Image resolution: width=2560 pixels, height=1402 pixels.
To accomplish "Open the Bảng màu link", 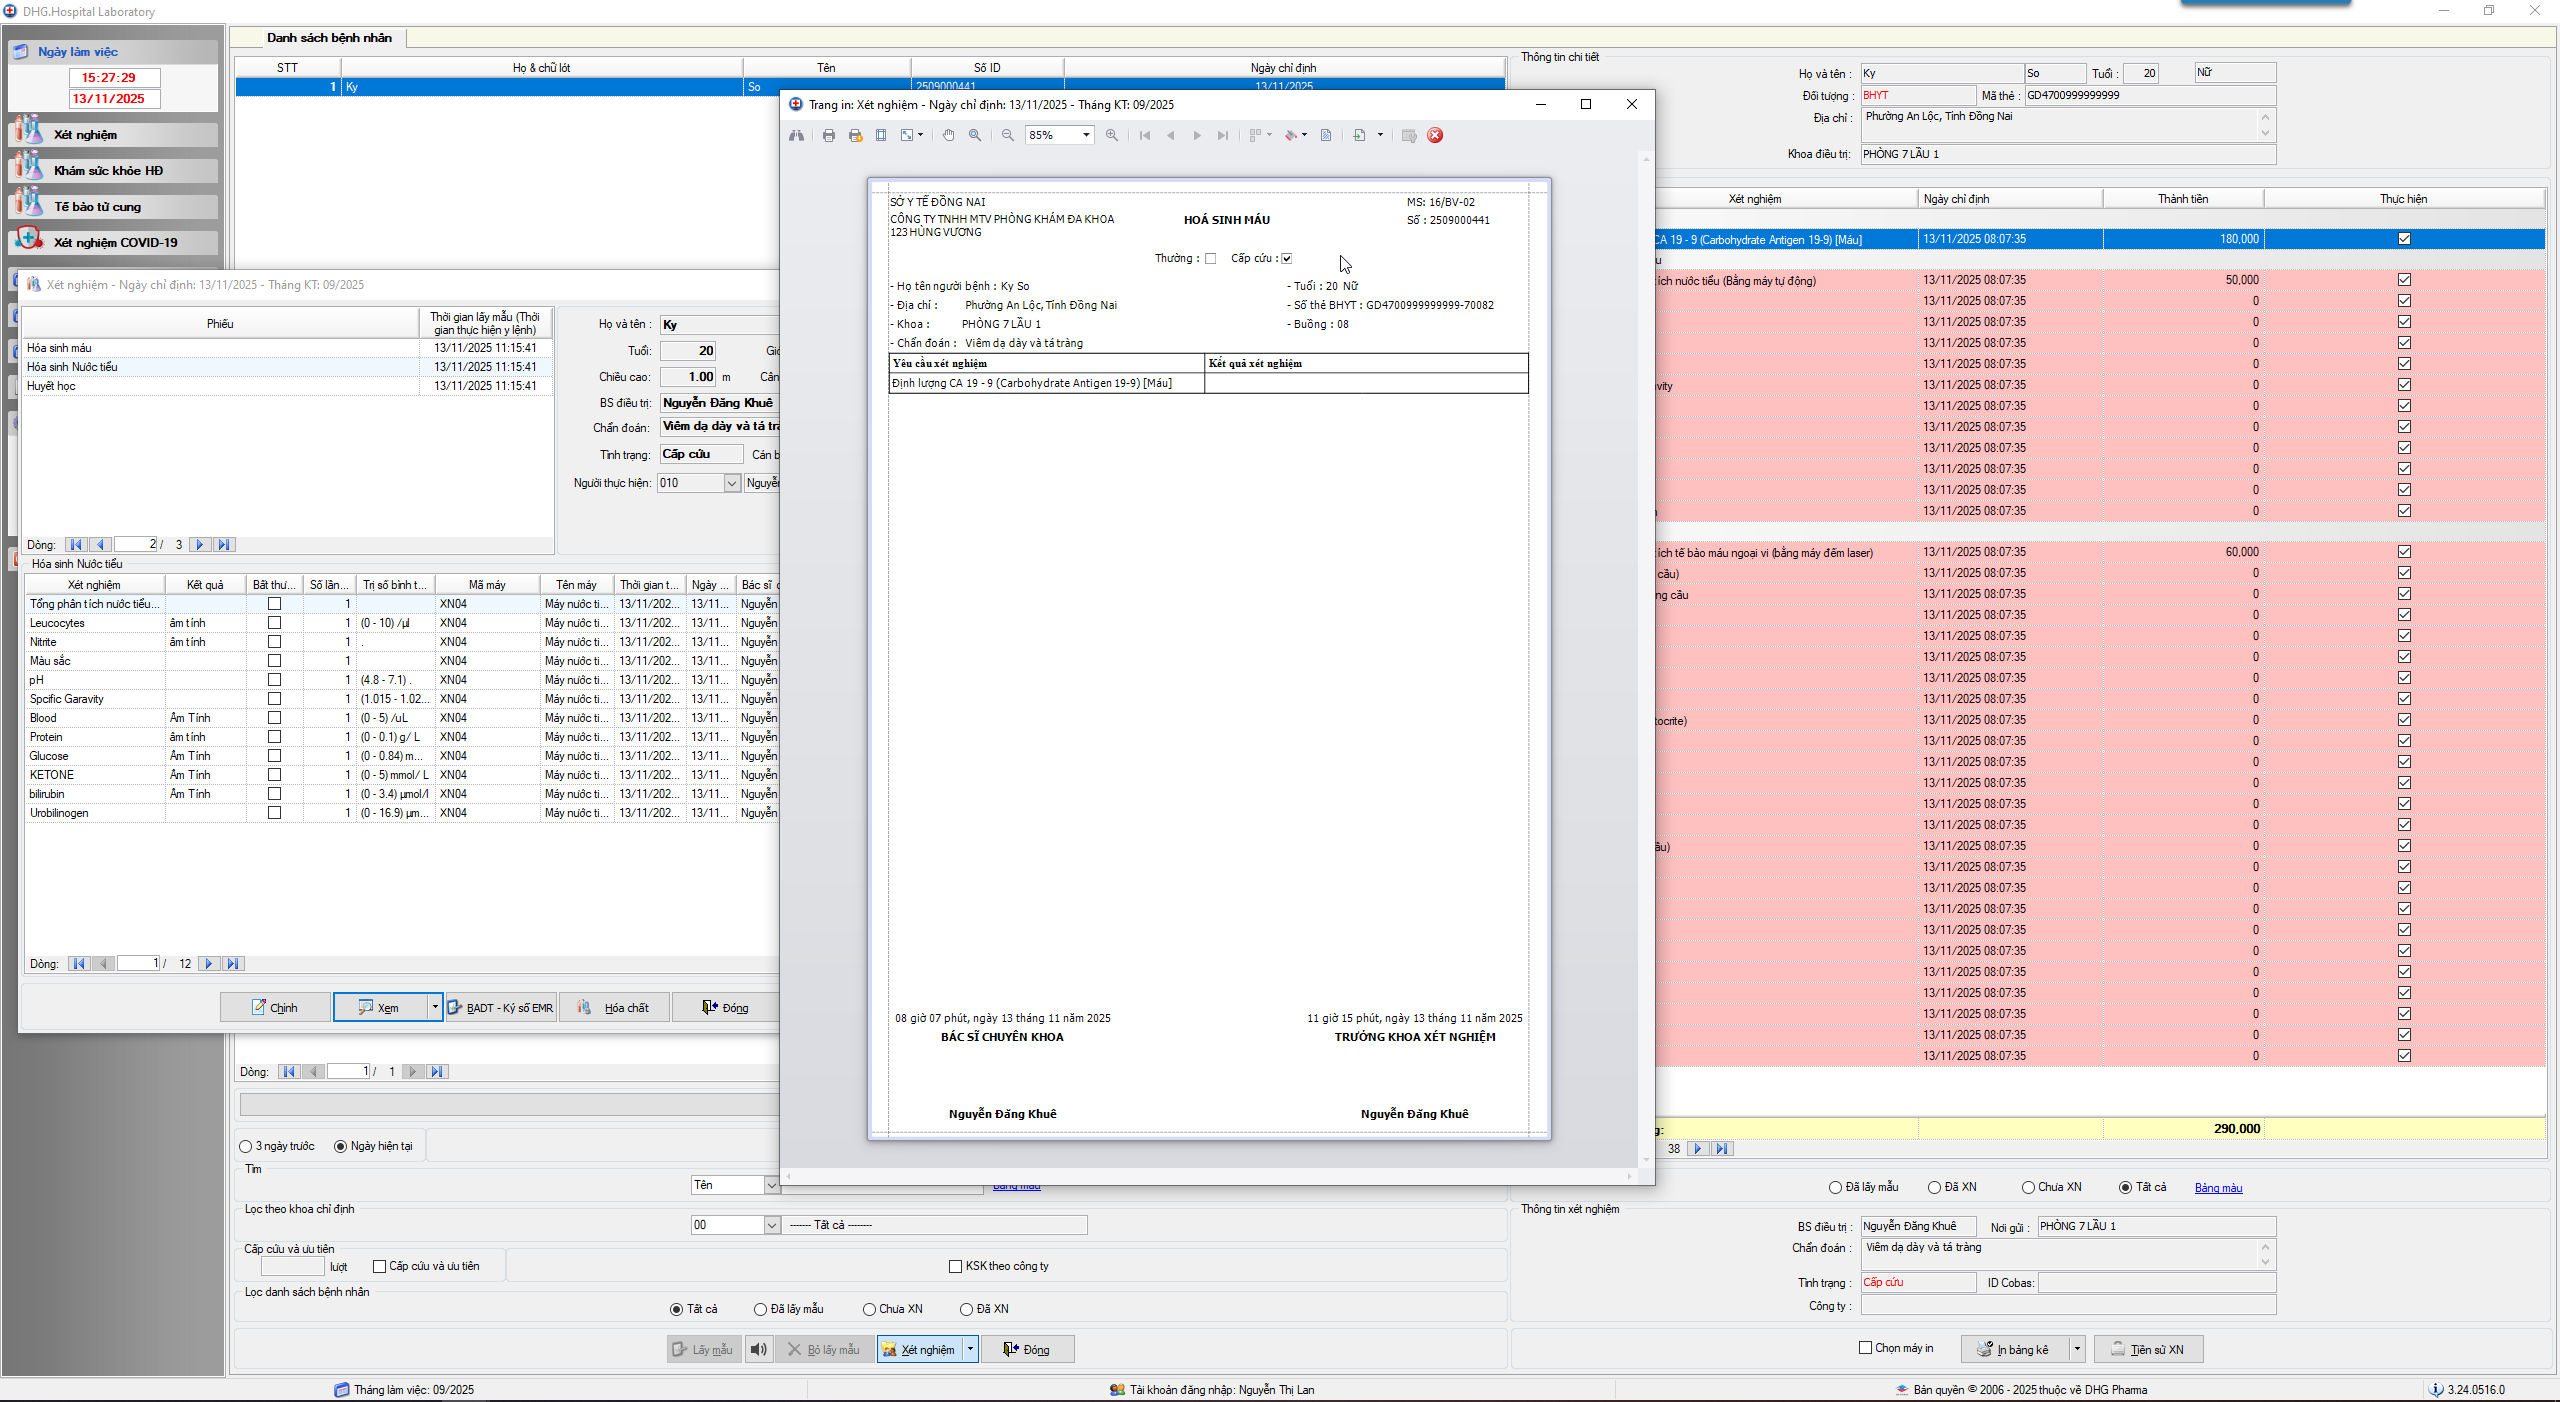I will (x=2218, y=1188).
